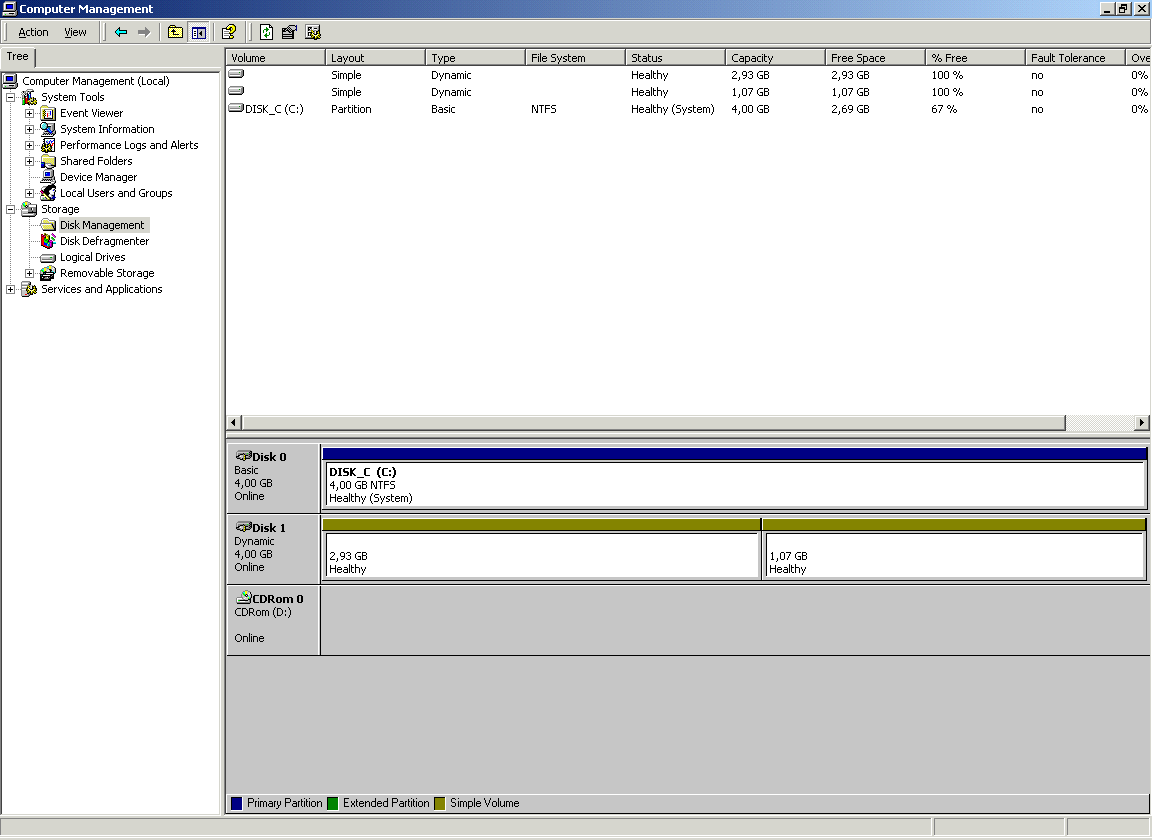The width and height of the screenshot is (1152, 840).
Task: Expand the Services and Applications node
Action: [11, 289]
